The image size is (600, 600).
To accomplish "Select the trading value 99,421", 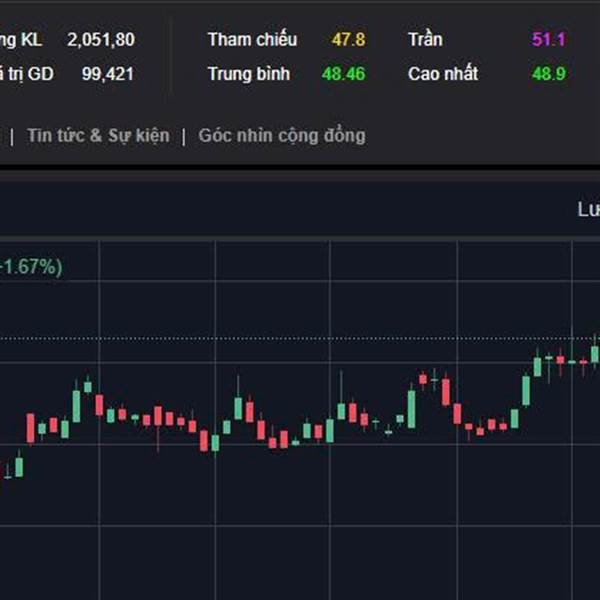I will coord(108,74).
